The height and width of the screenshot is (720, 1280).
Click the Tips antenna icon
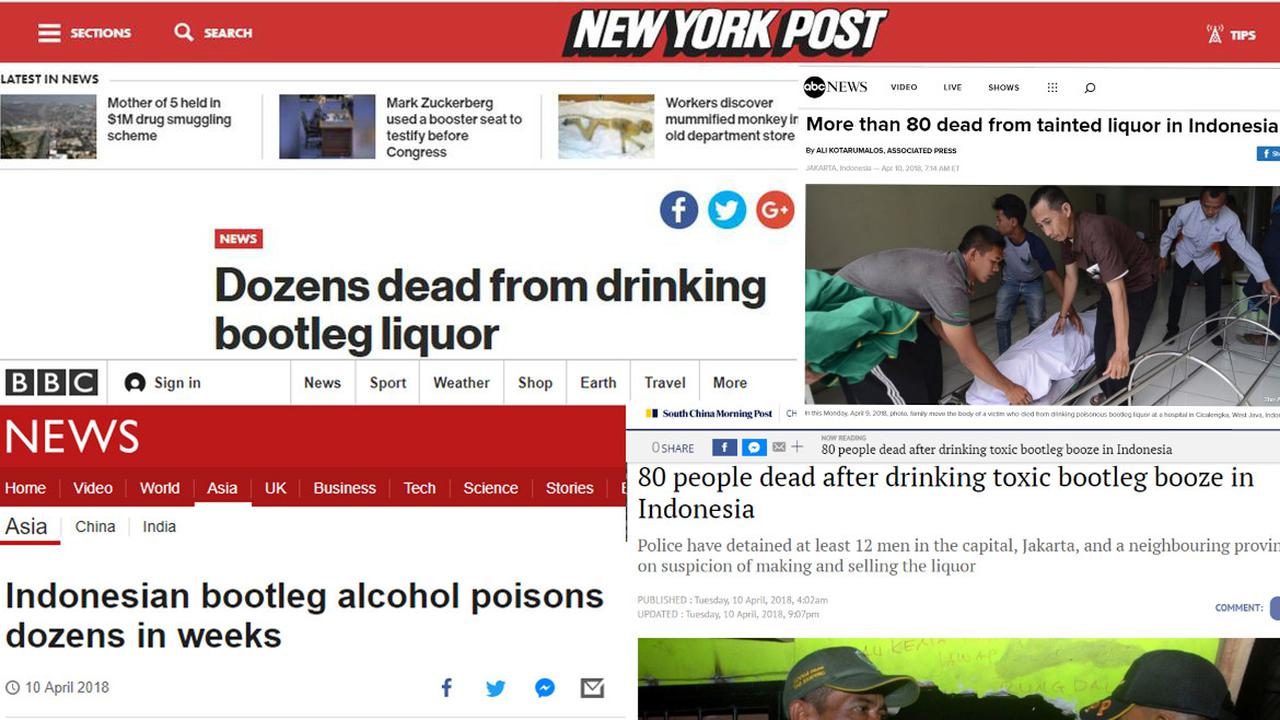point(1215,34)
